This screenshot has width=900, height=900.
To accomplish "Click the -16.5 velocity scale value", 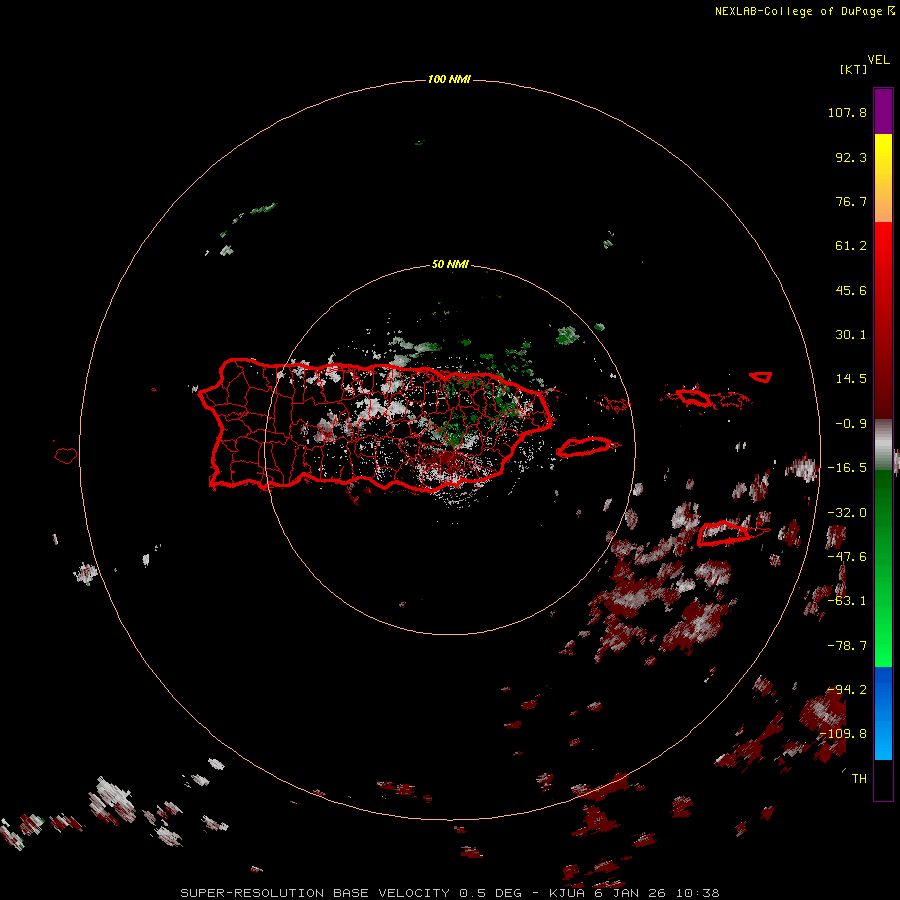I will pos(847,468).
